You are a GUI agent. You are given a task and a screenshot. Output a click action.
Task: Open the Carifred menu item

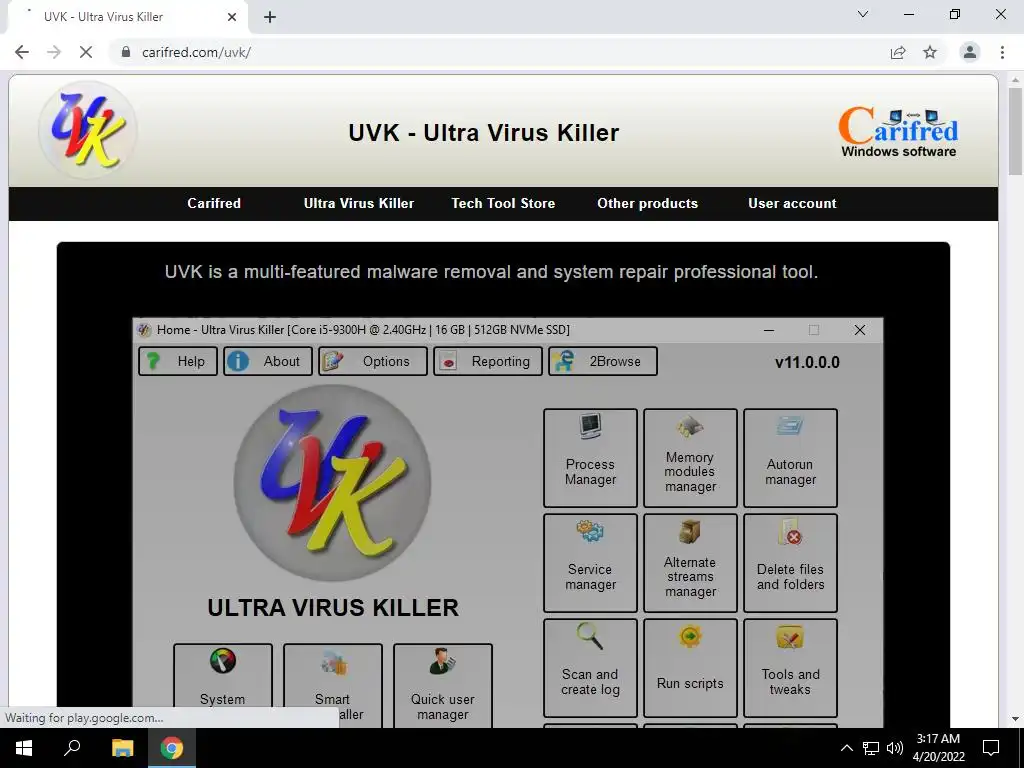(x=214, y=203)
